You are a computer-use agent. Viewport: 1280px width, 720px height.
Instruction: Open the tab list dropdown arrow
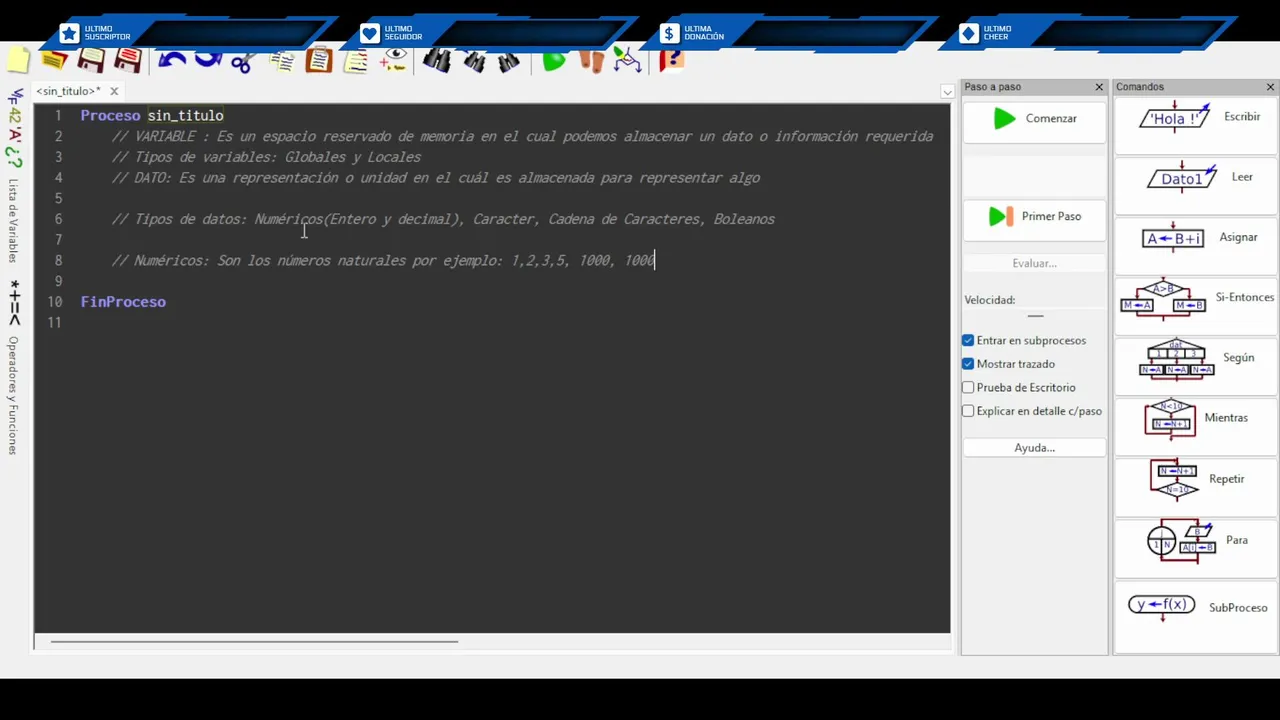coord(947,92)
